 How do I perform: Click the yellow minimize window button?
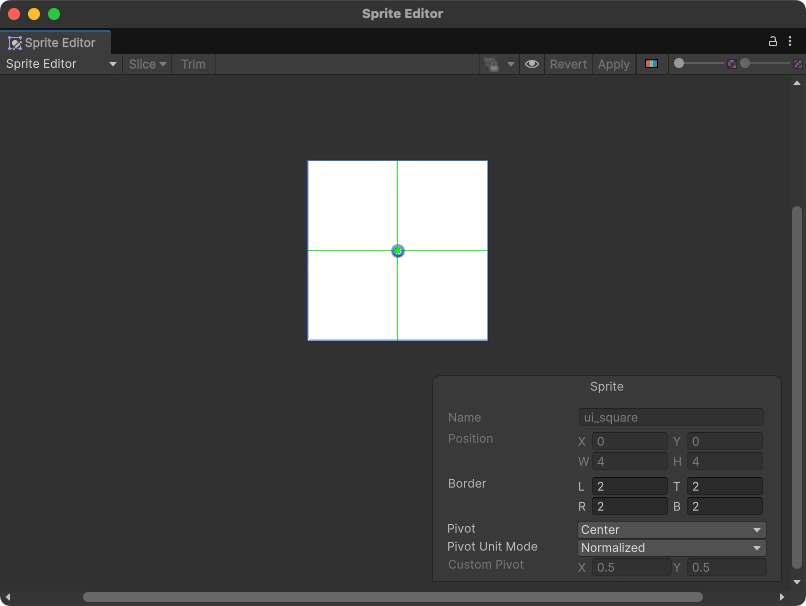[x=34, y=14]
